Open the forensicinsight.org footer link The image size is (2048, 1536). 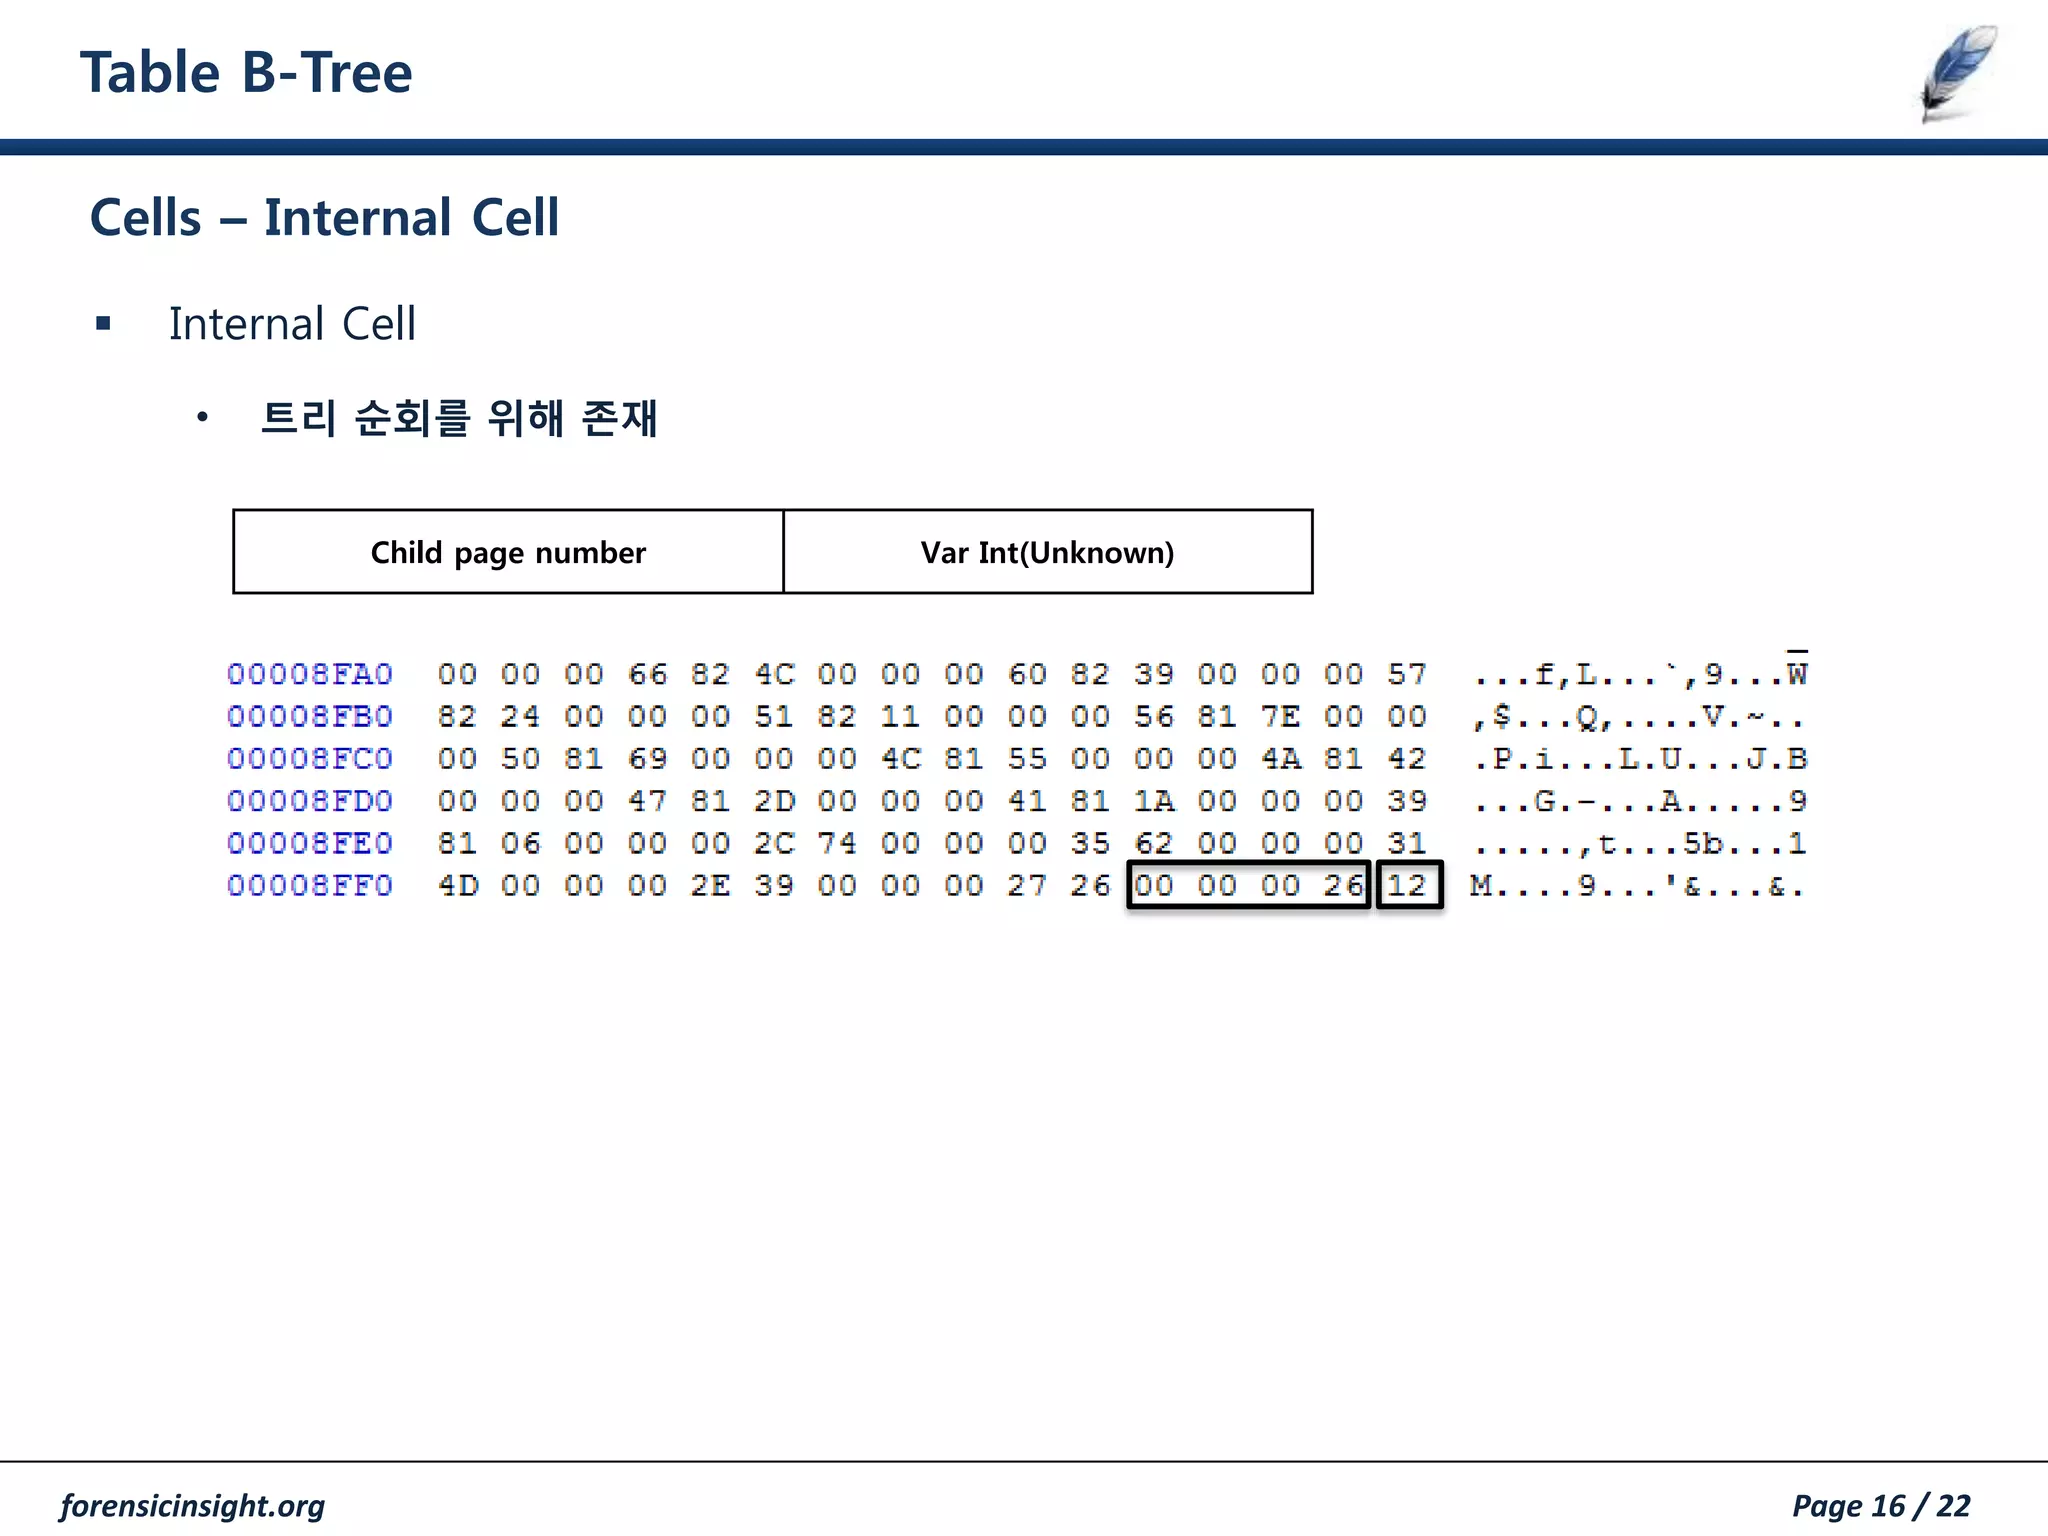[192, 1505]
